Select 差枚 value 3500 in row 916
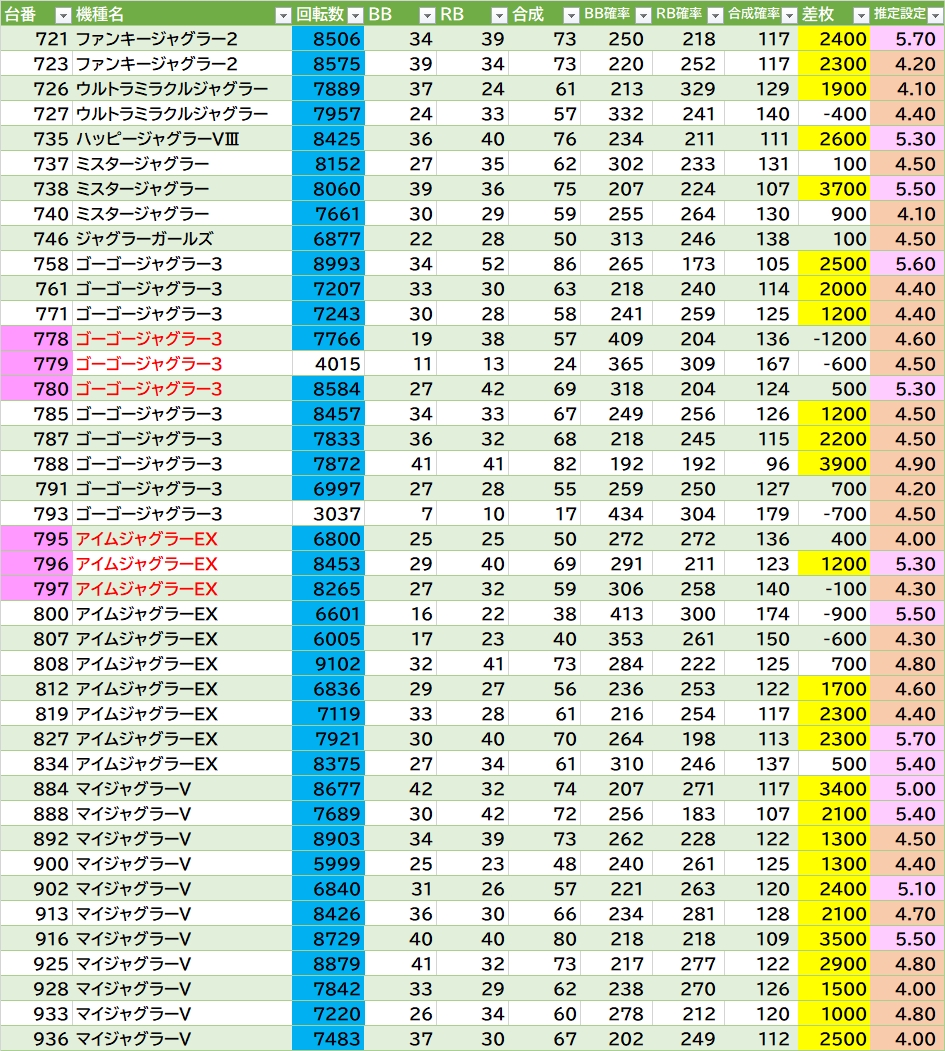This screenshot has height=1051, width=945. [834, 939]
